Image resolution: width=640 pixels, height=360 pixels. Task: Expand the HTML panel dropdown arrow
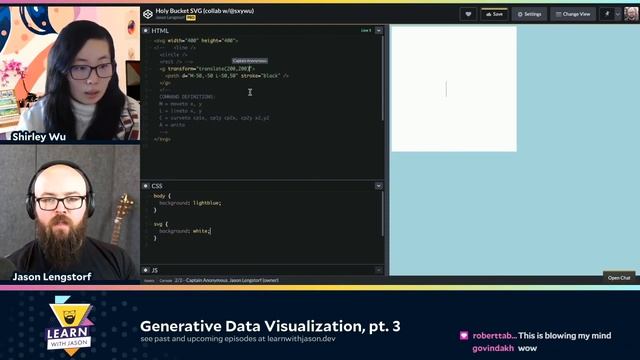click(379, 31)
